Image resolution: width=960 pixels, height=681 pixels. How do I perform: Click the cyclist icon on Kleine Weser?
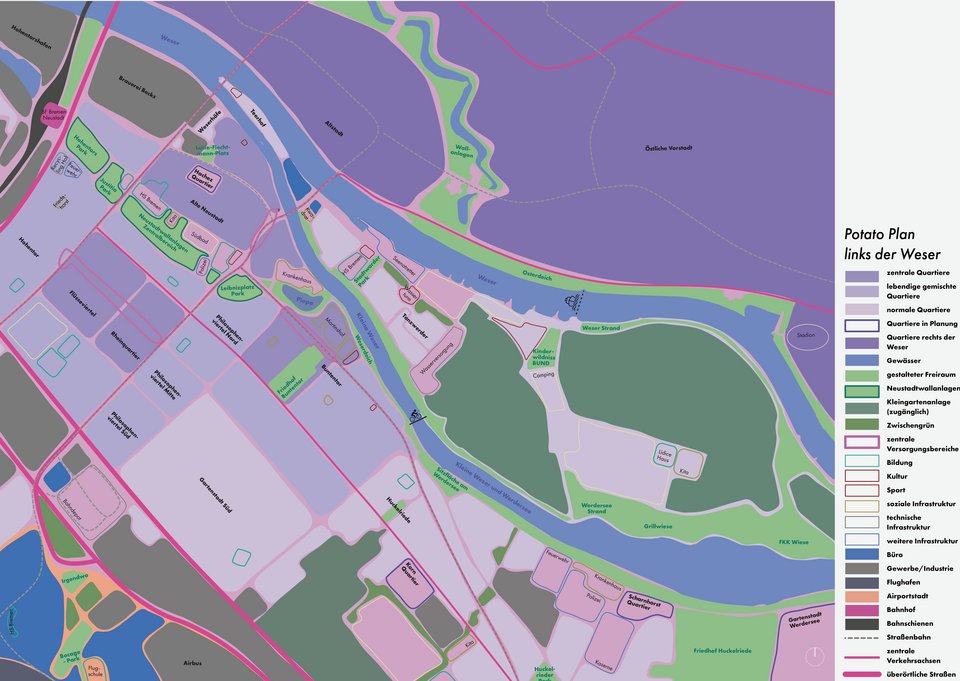point(416,418)
